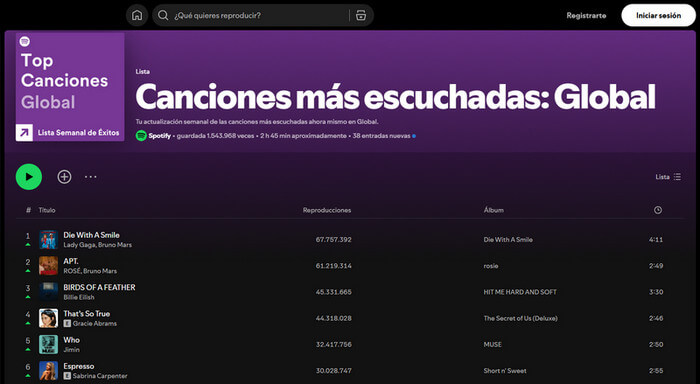Click BIRDS OF A FEATHER cover thumbnail
Viewport: 700px width, 384px height.
click(x=48, y=292)
